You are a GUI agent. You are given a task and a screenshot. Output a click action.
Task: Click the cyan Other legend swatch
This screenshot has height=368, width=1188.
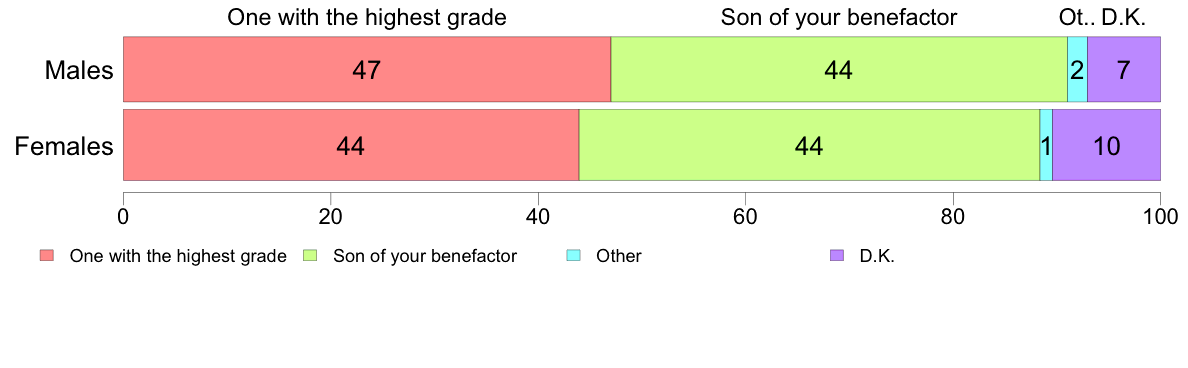573,256
